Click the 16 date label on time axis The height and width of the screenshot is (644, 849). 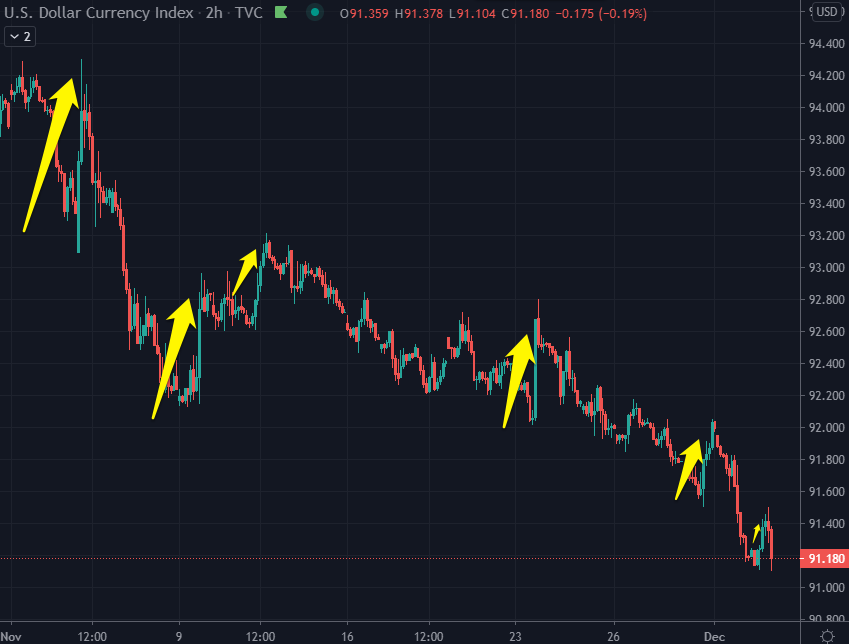pyautogui.click(x=347, y=636)
